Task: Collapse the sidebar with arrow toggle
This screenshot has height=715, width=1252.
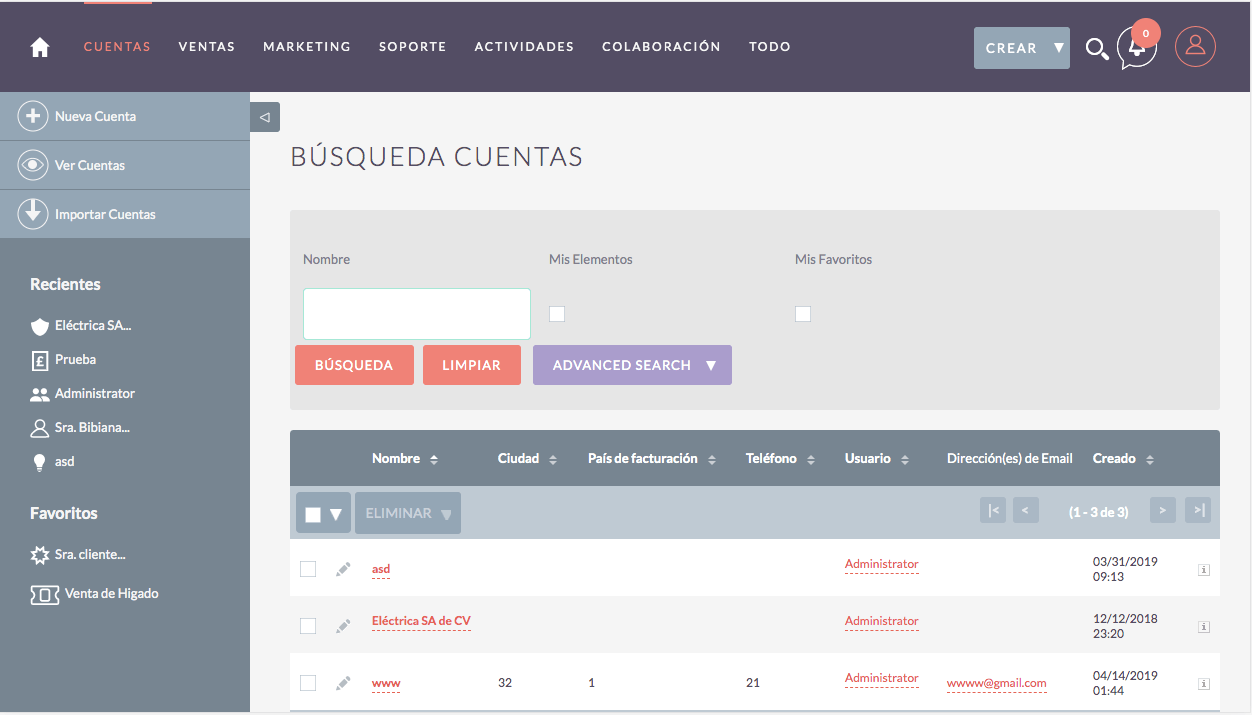Action: pos(265,117)
